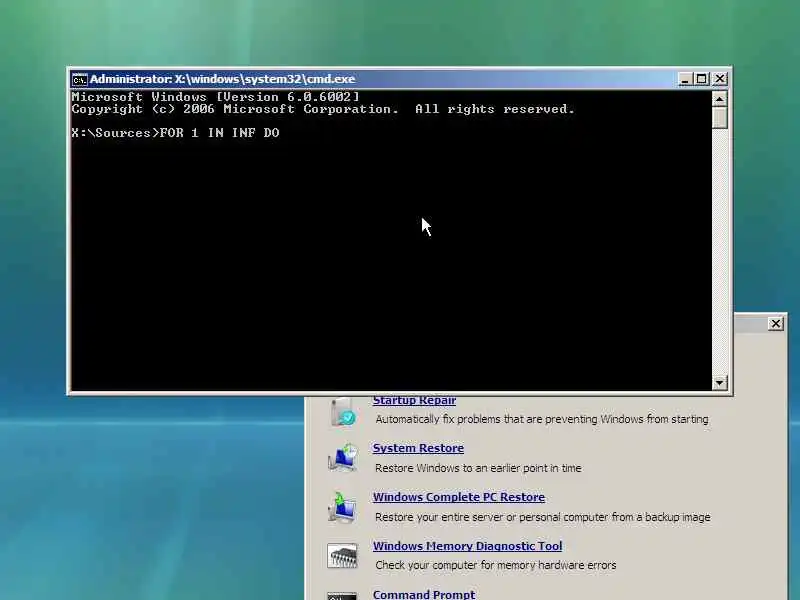Open Windows Complete PC Restore link

459,497
